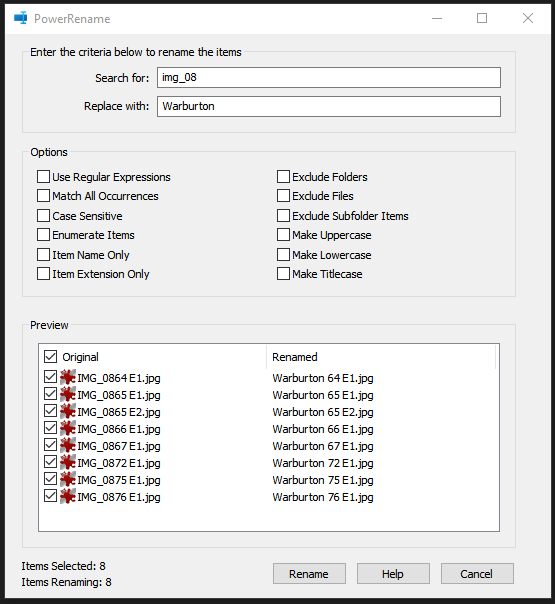
Task: Check the Enumerate Items option
Action: tap(43, 235)
